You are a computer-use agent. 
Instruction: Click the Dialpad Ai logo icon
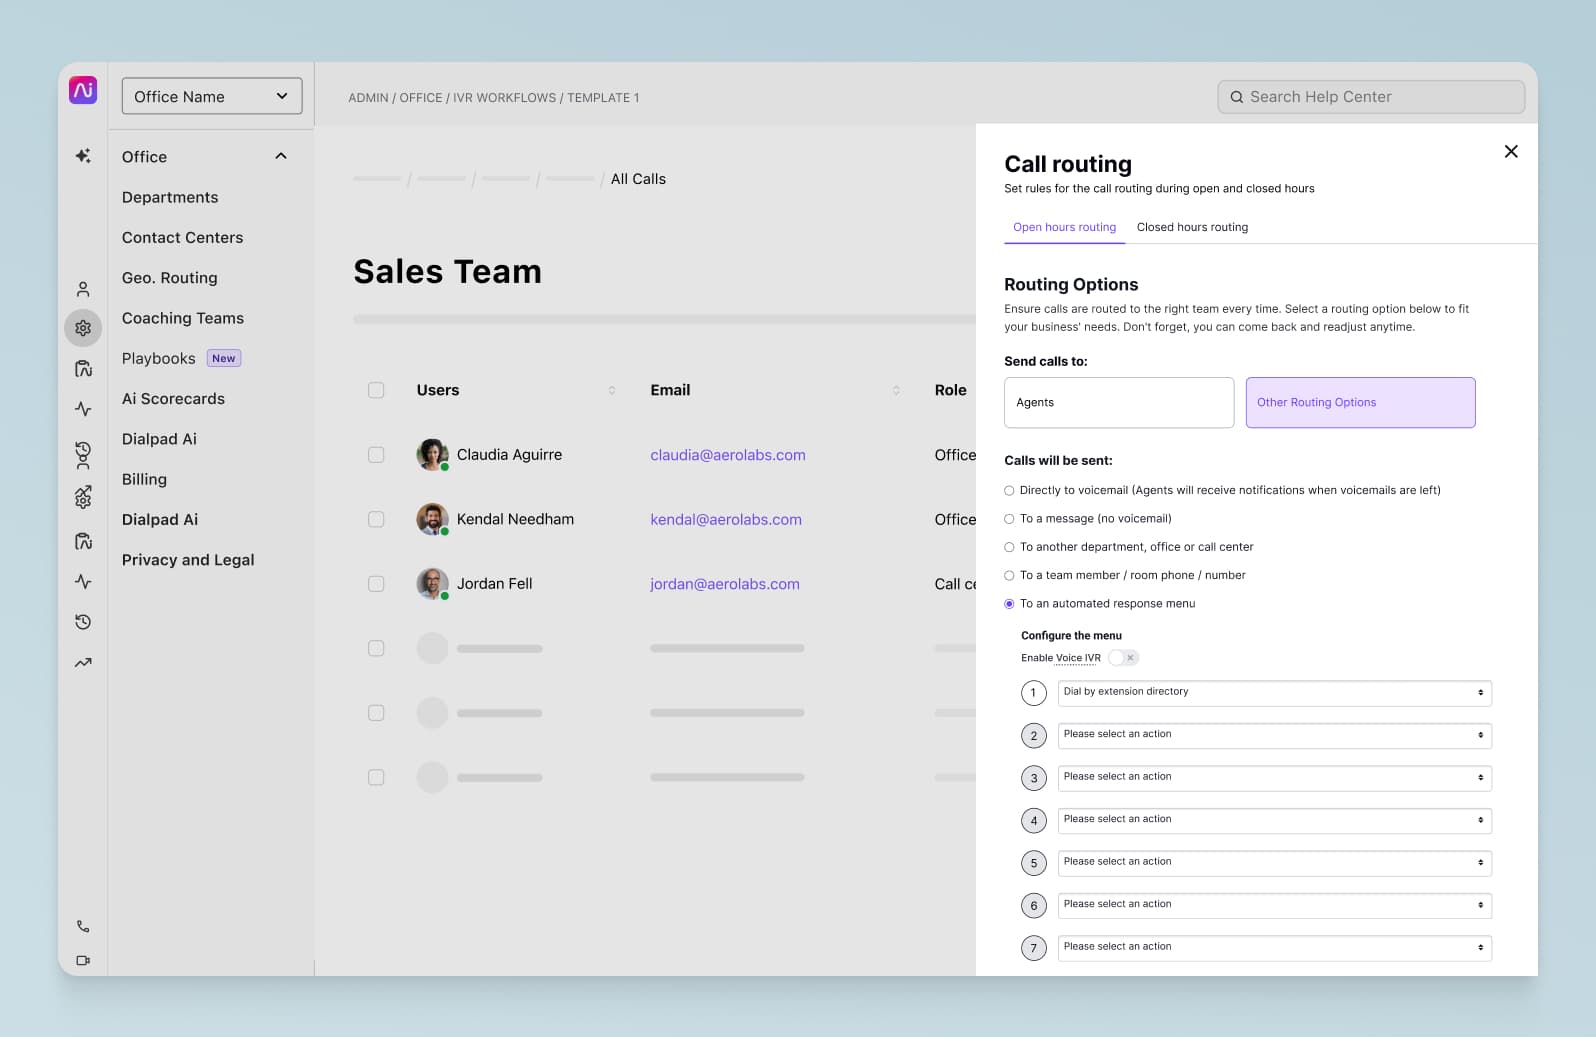[83, 90]
